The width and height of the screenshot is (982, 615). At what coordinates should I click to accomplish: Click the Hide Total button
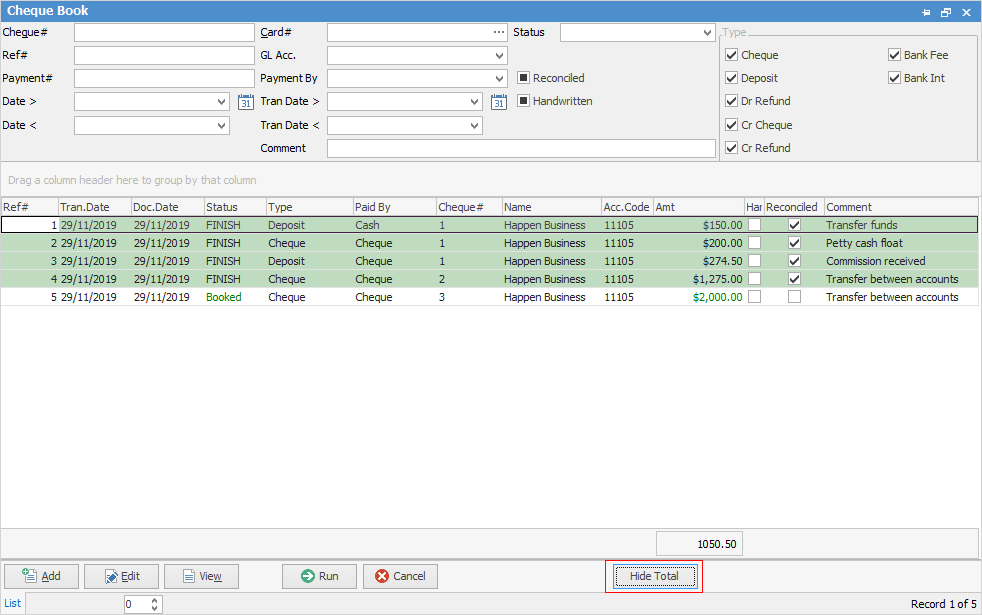tap(653, 576)
